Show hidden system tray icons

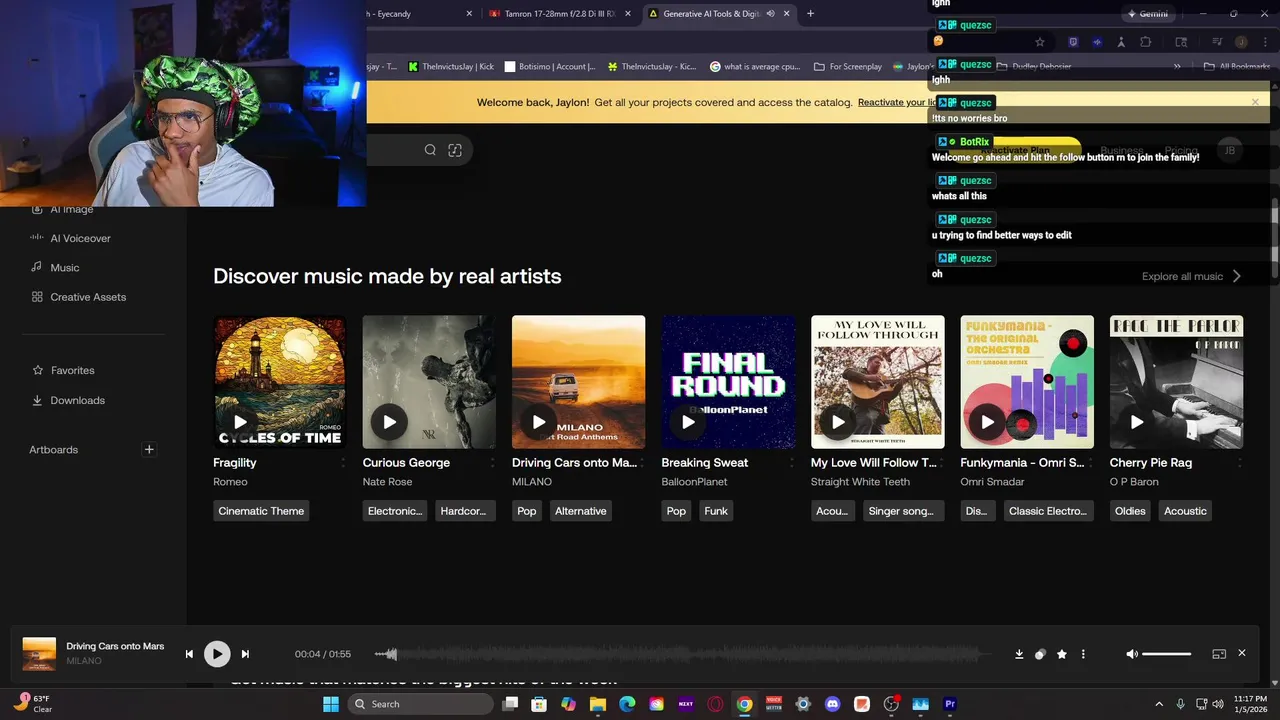(x=1159, y=704)
